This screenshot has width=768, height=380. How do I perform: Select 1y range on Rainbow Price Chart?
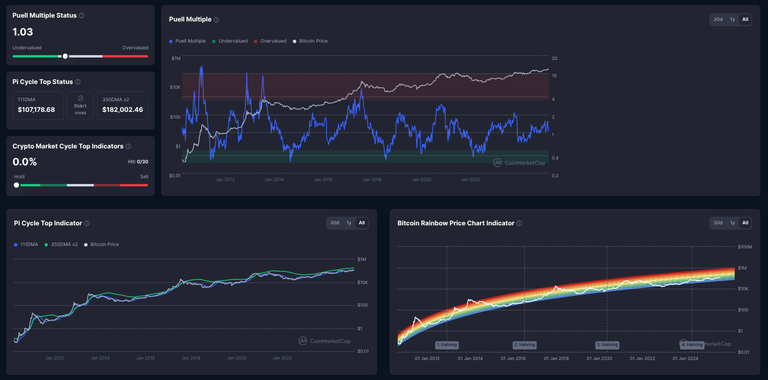click(x=732, y=223)
